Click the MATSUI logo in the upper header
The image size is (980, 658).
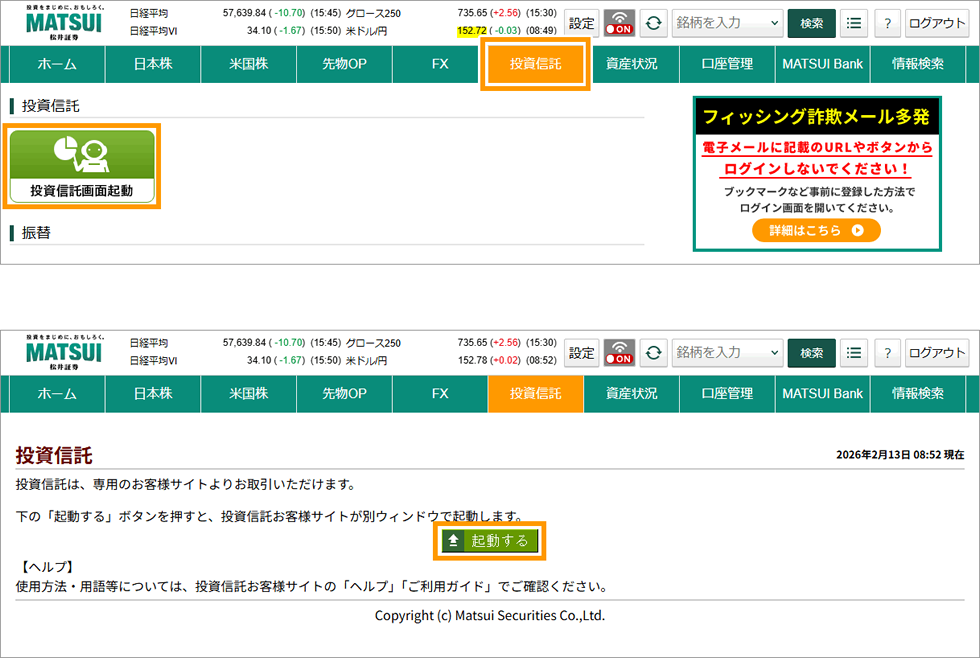[x=64, y=22]
